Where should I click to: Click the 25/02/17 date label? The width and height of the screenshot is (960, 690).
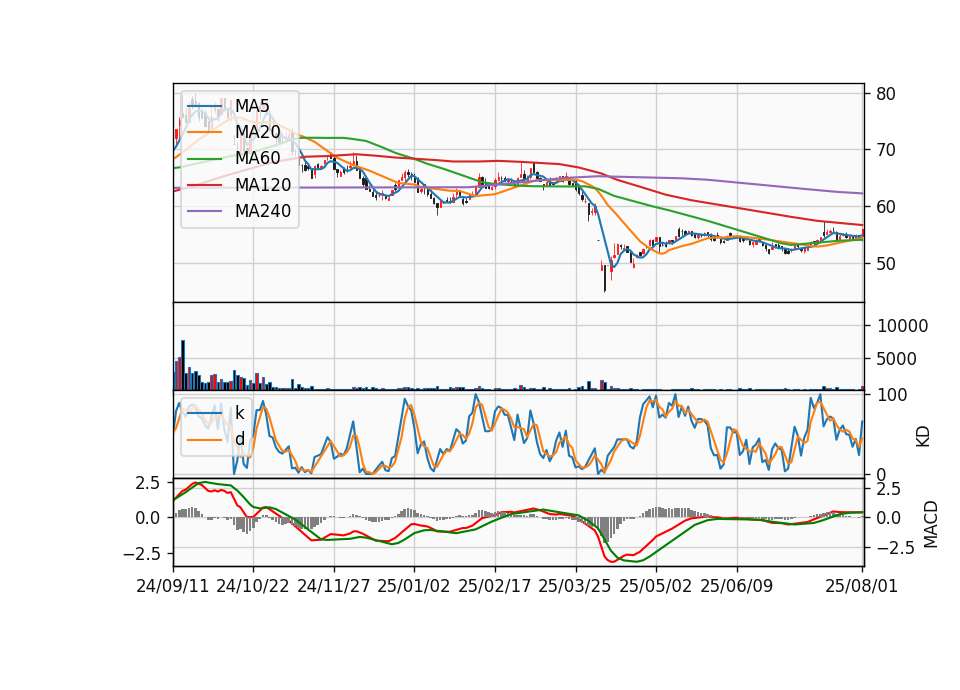coord(495,587)
